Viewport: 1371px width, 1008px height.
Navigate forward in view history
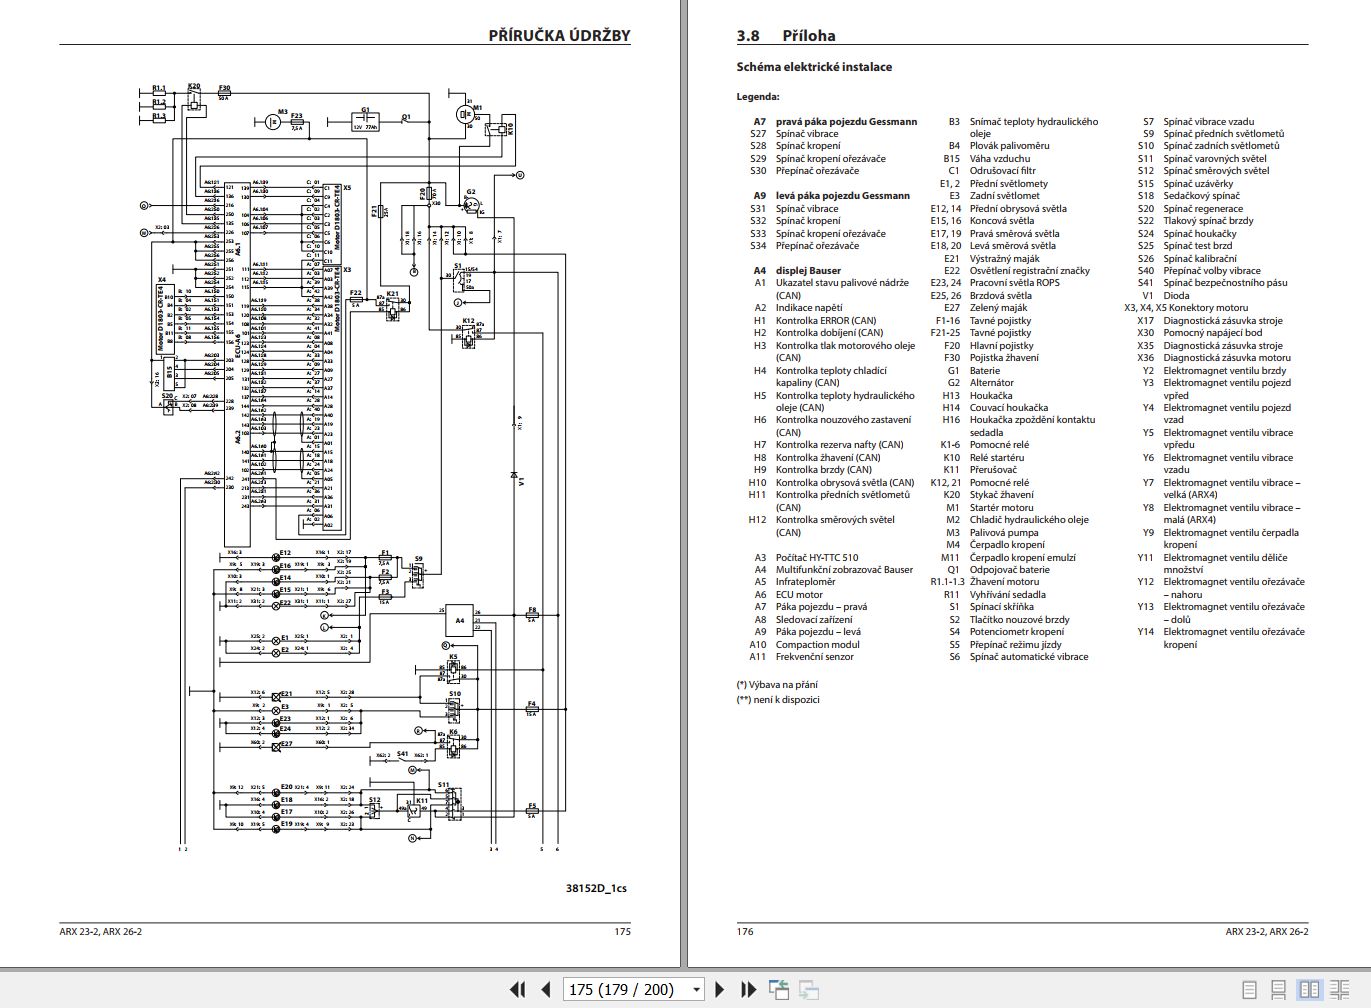[810, 988]
